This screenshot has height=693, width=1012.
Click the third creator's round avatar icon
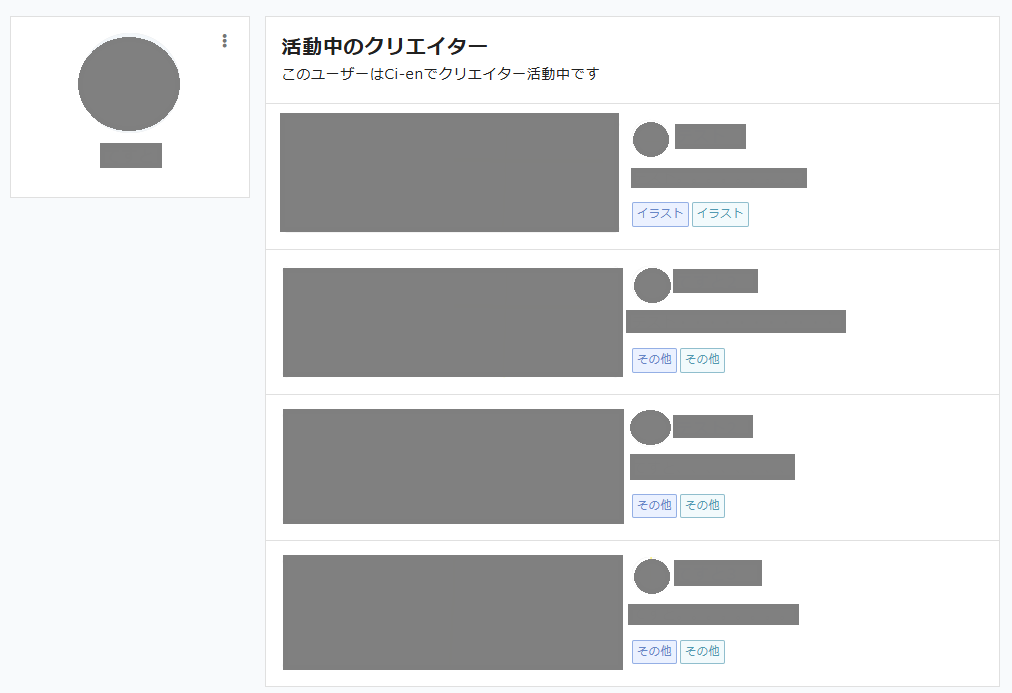[x=650, y=427]
